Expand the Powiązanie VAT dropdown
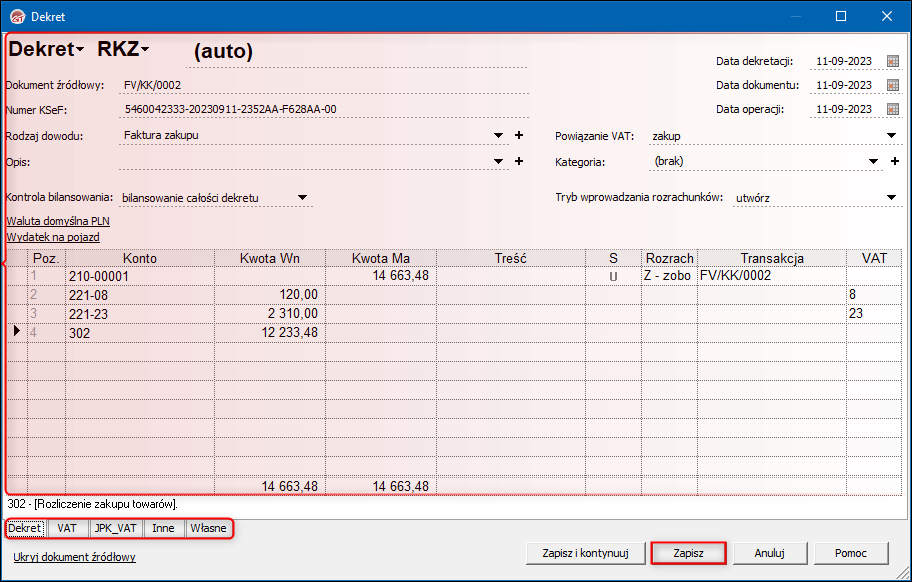Image resolution: width=912 pixels, height=582 pixels. click(892, 136)
